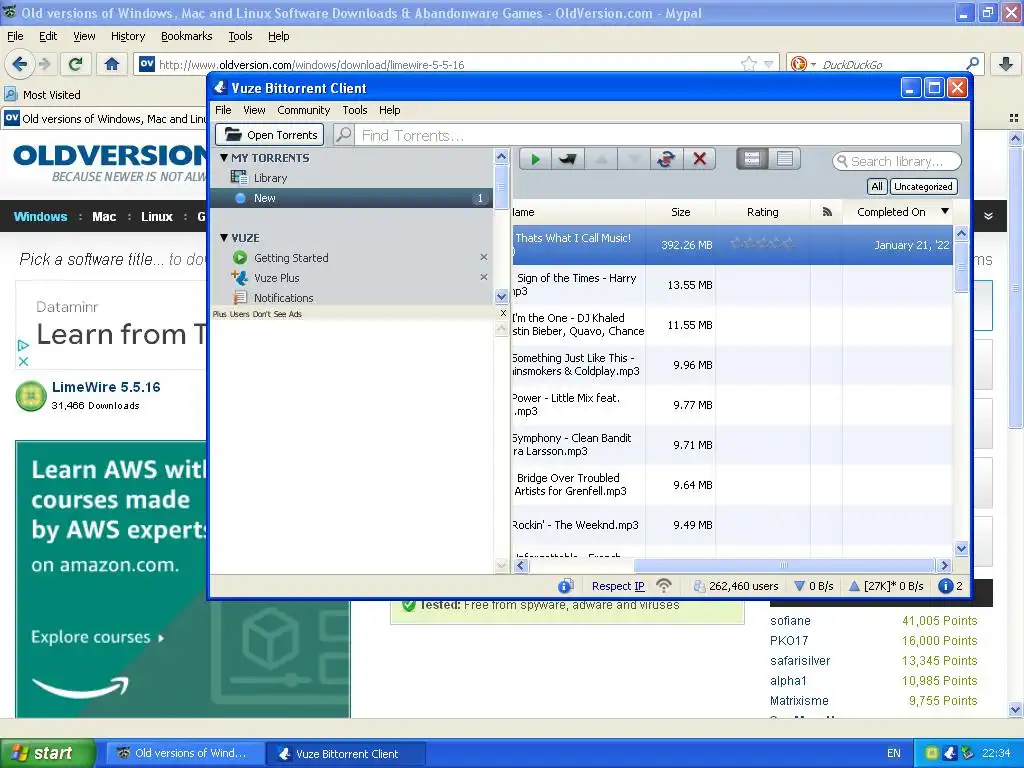
Task: Sort torrents by Rating column
Action: 763,212
